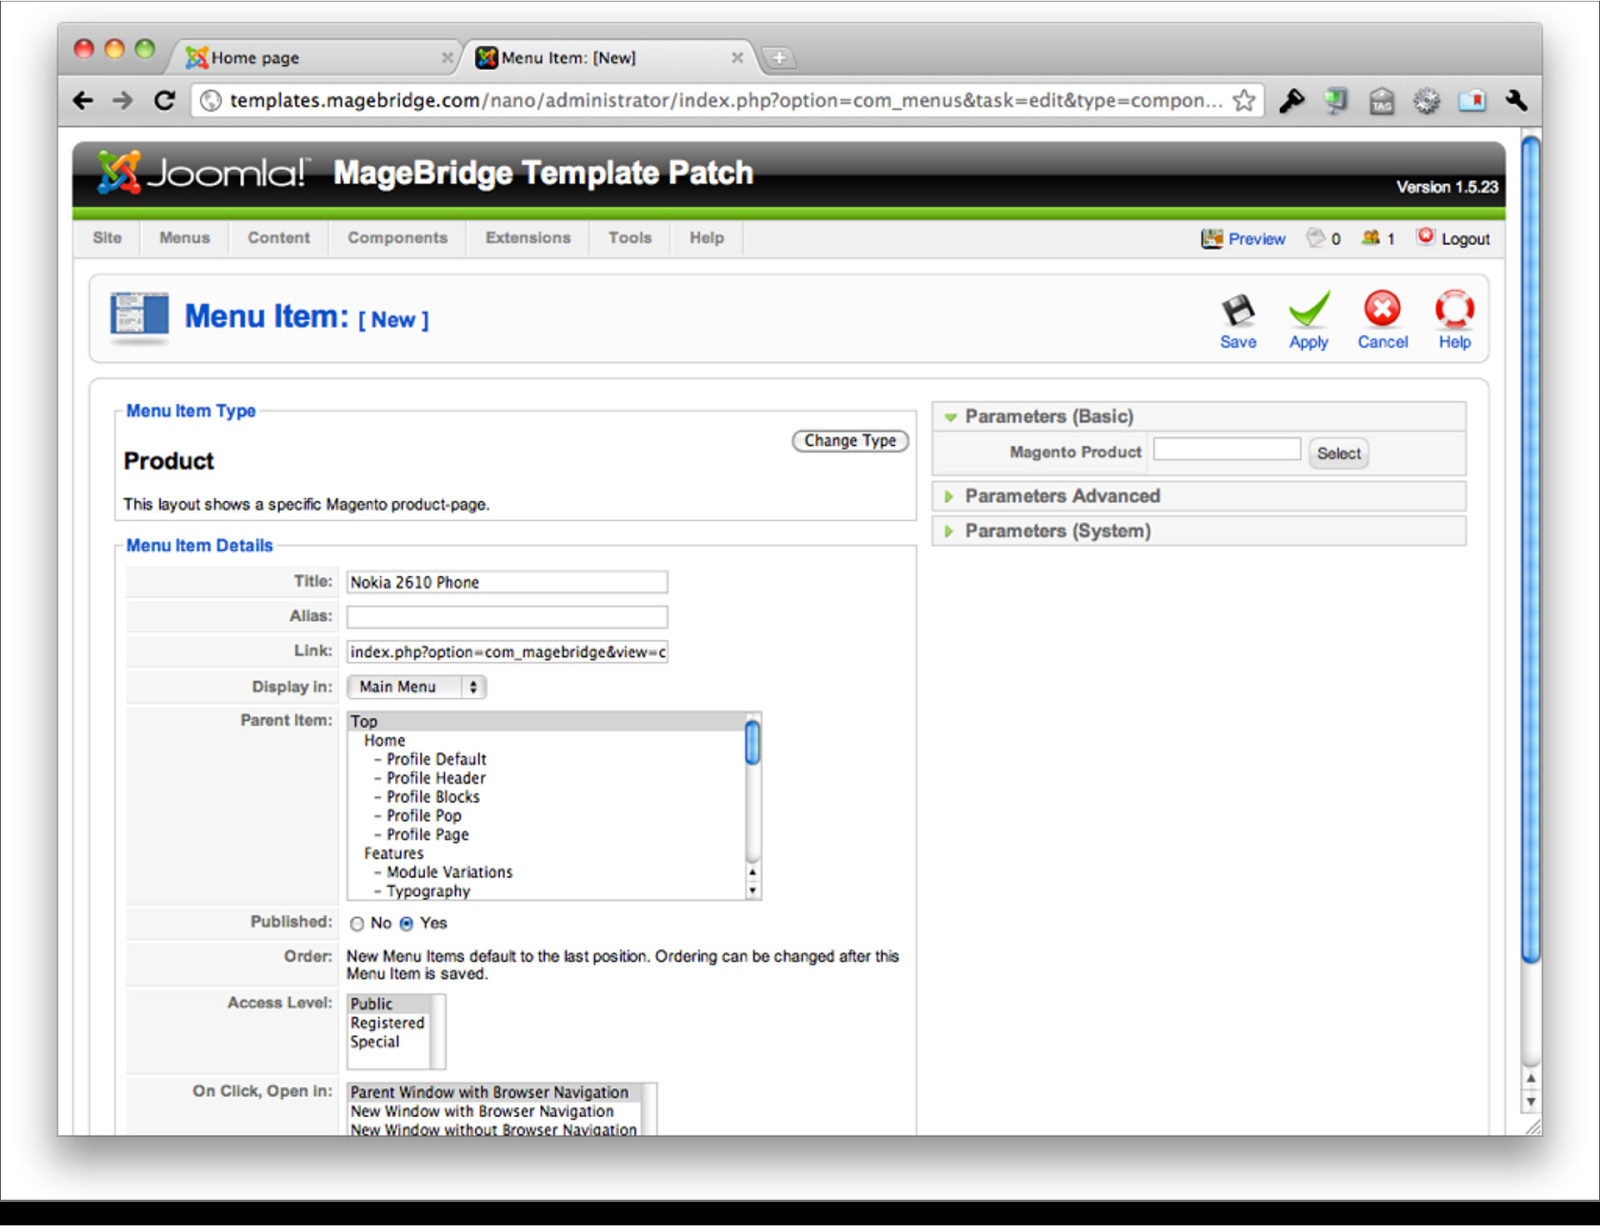Set Published to Yes
Screen dimensions: 1600x1232
point(406,924)
